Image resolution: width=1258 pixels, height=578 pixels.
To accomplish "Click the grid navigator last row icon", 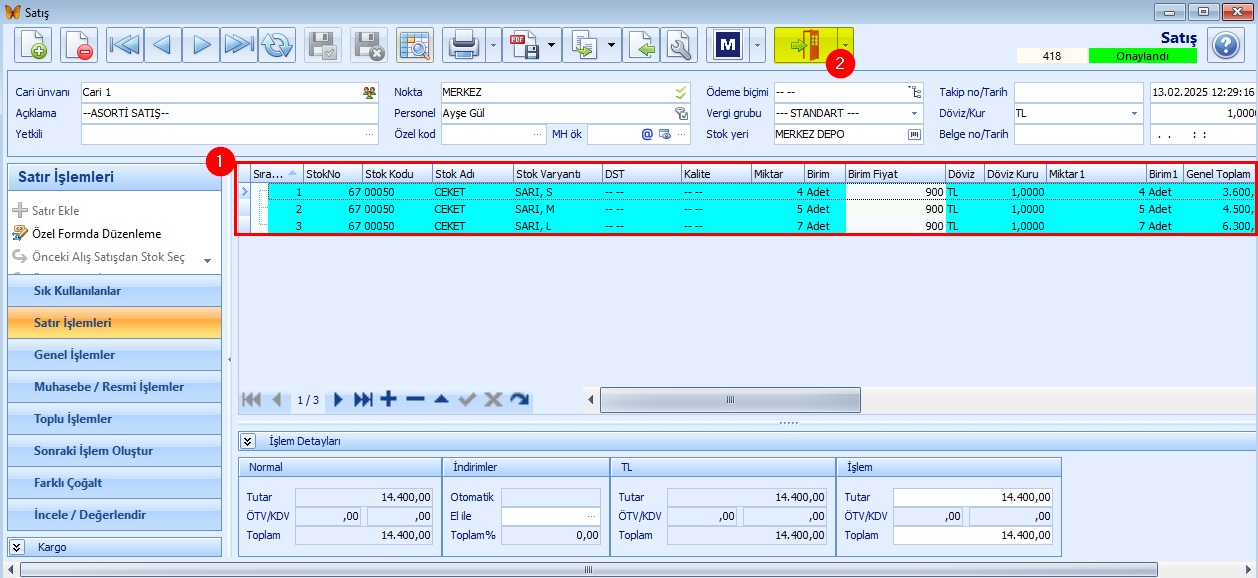I will [363, 399].
